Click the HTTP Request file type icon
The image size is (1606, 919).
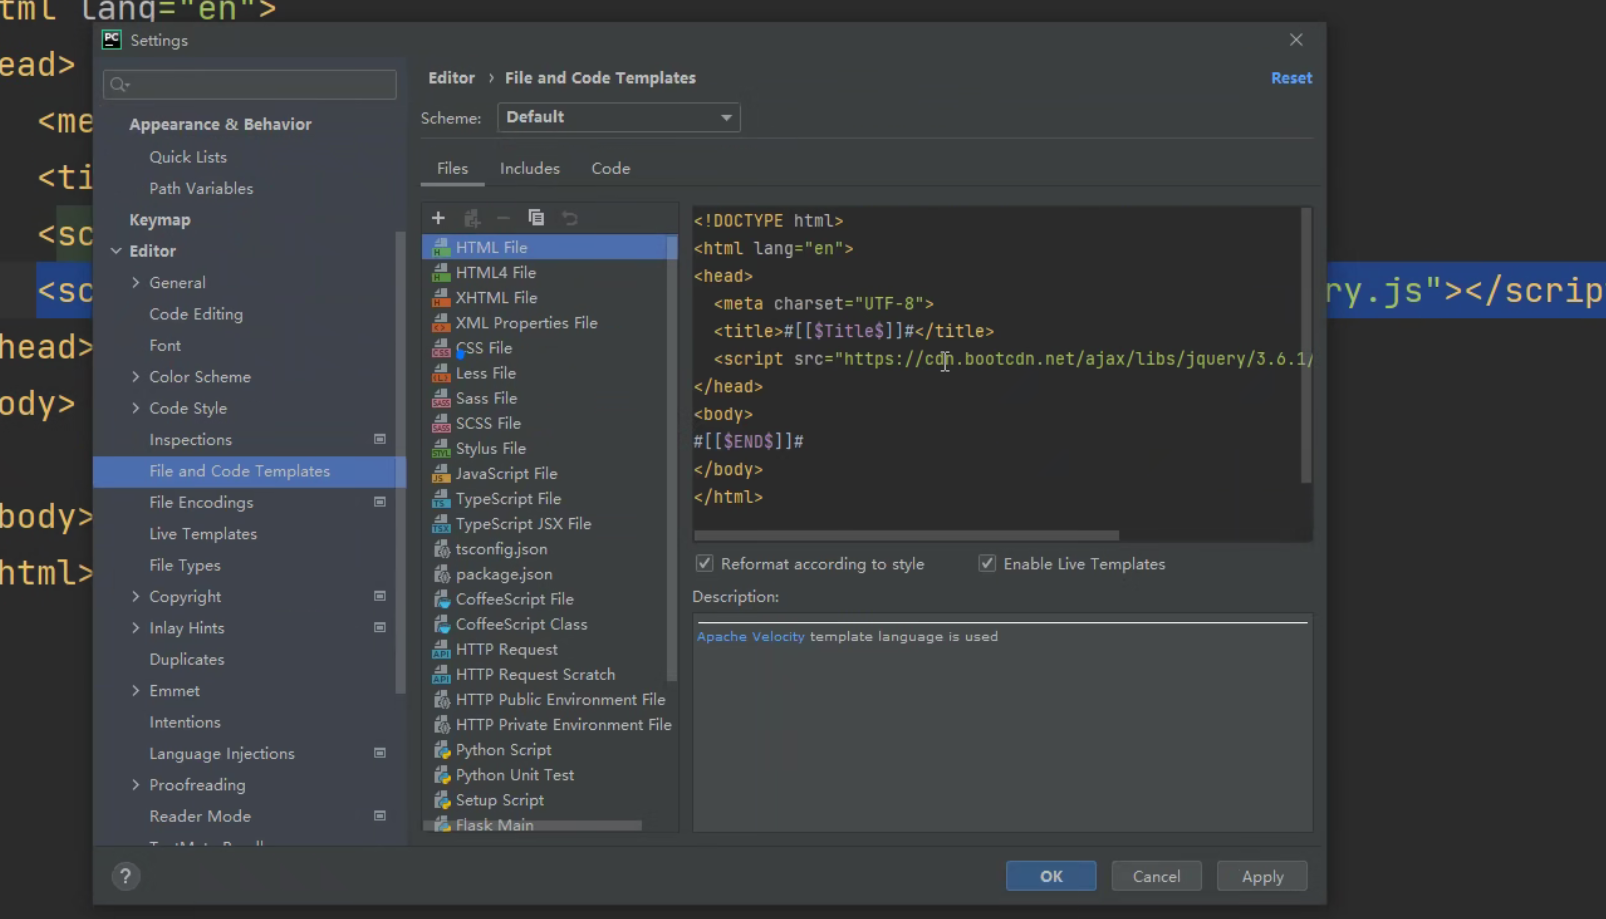[x=441, y=650]
